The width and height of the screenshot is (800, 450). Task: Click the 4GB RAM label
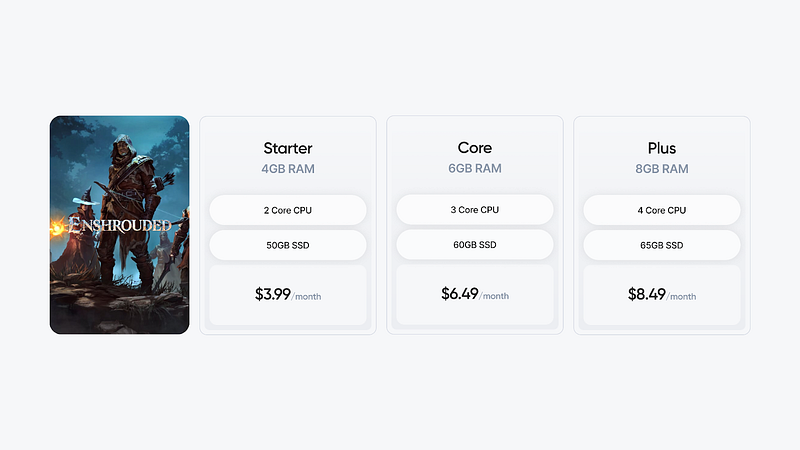coord(288,169)
